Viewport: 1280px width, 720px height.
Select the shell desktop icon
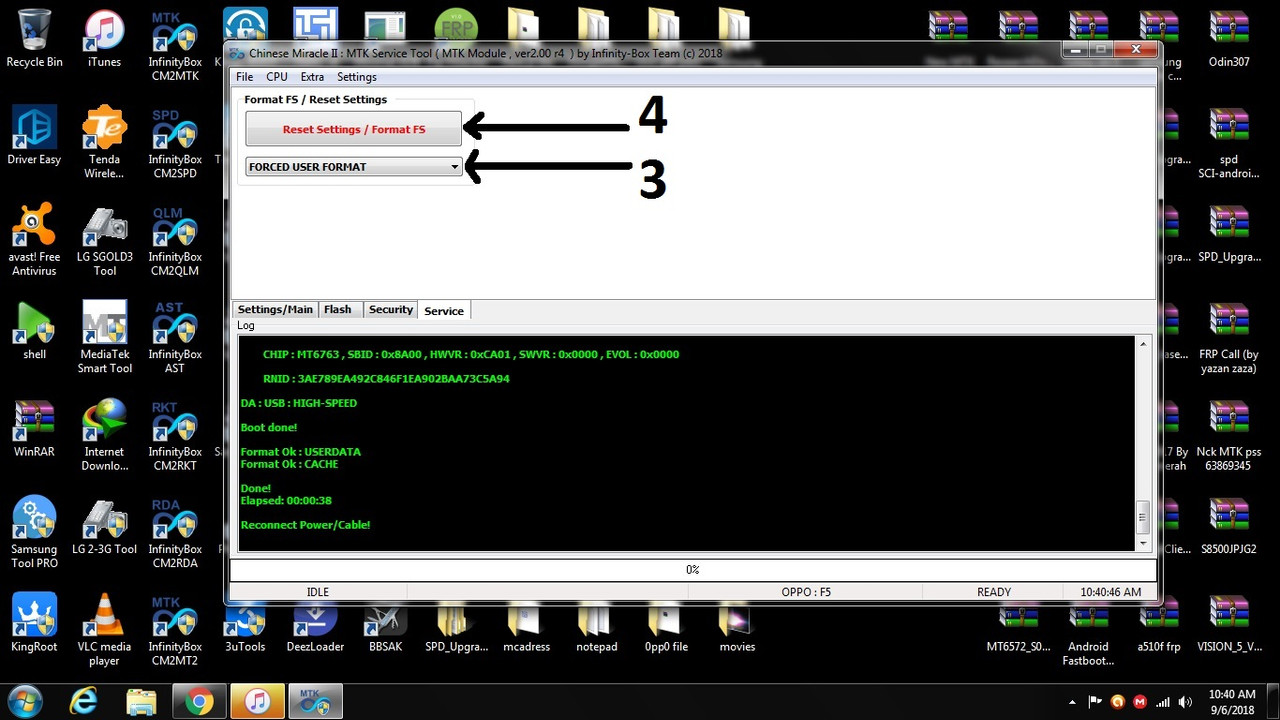tap(34, 332)
